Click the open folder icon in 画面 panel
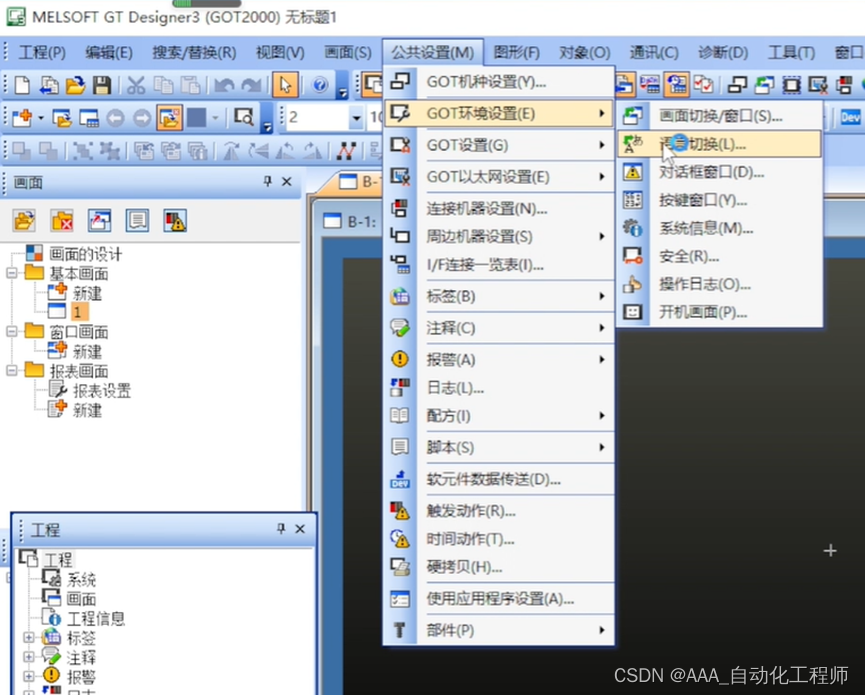This screenshot has width=865, height=695. 24,221
